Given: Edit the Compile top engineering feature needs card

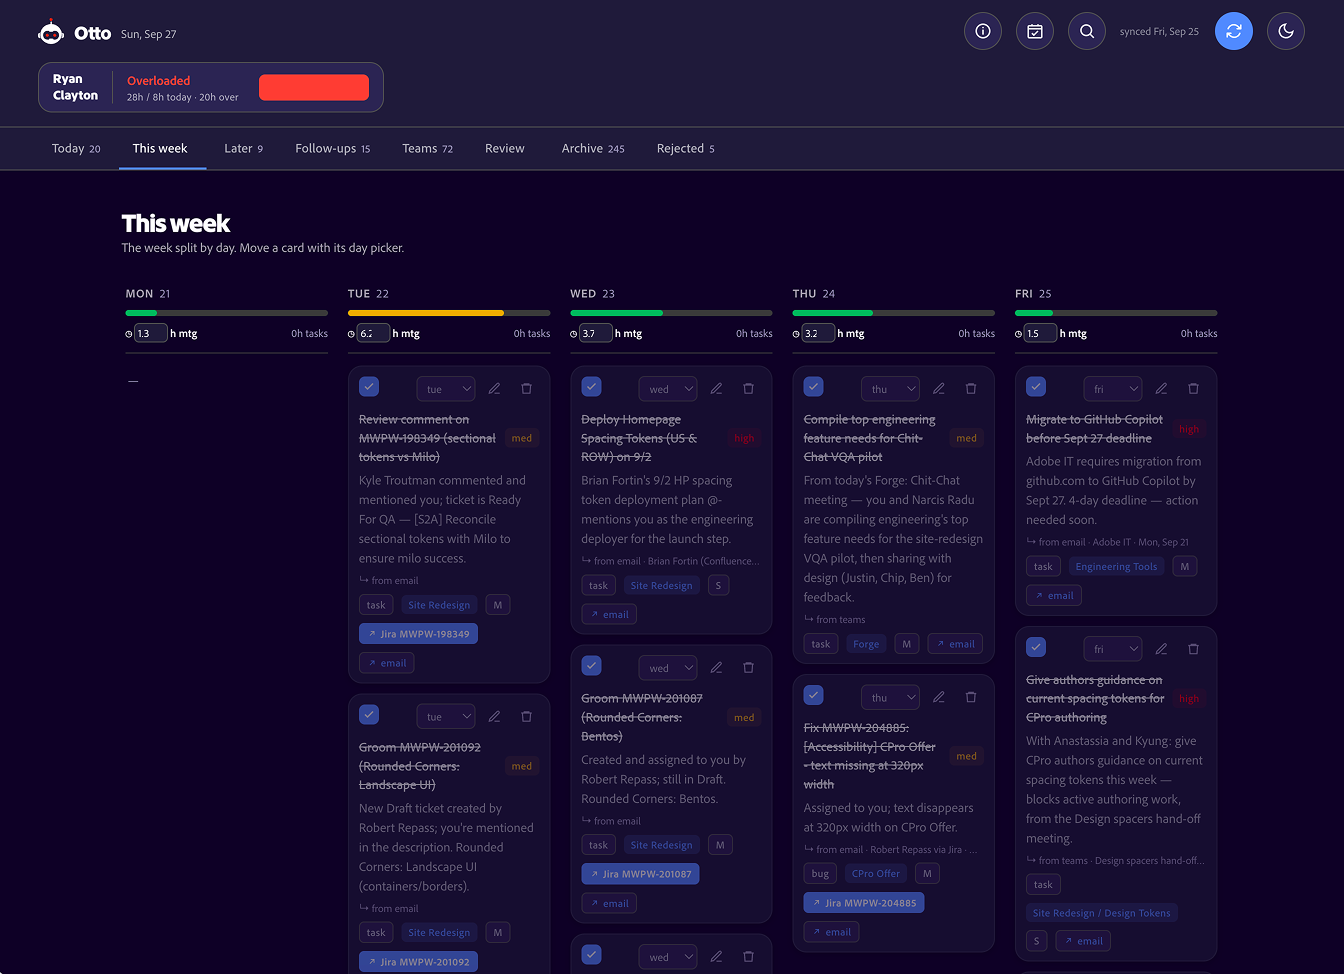Looking at the screenshot, I should click(x=938, y=388).
